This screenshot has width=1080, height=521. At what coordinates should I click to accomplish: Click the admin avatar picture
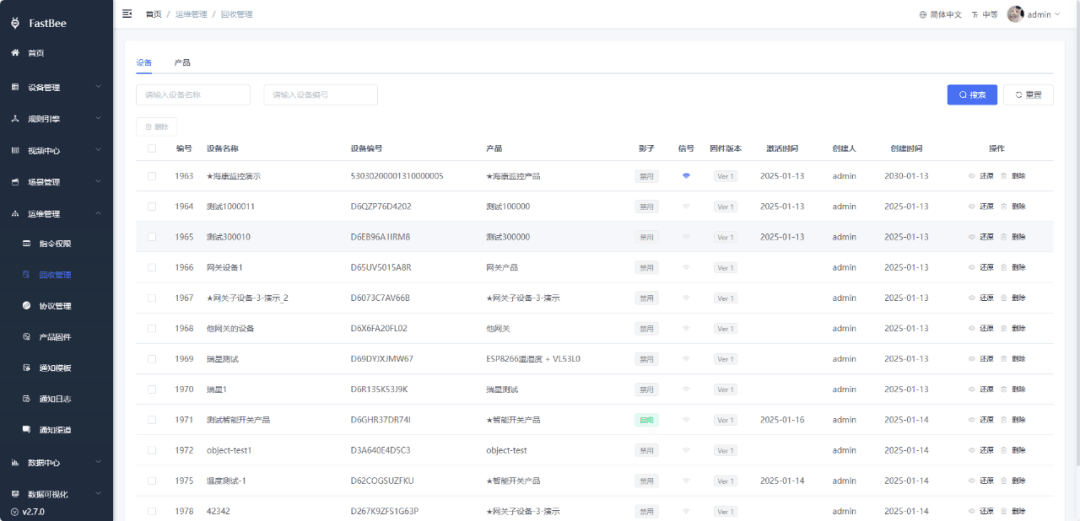click(x=1015, y=14)
